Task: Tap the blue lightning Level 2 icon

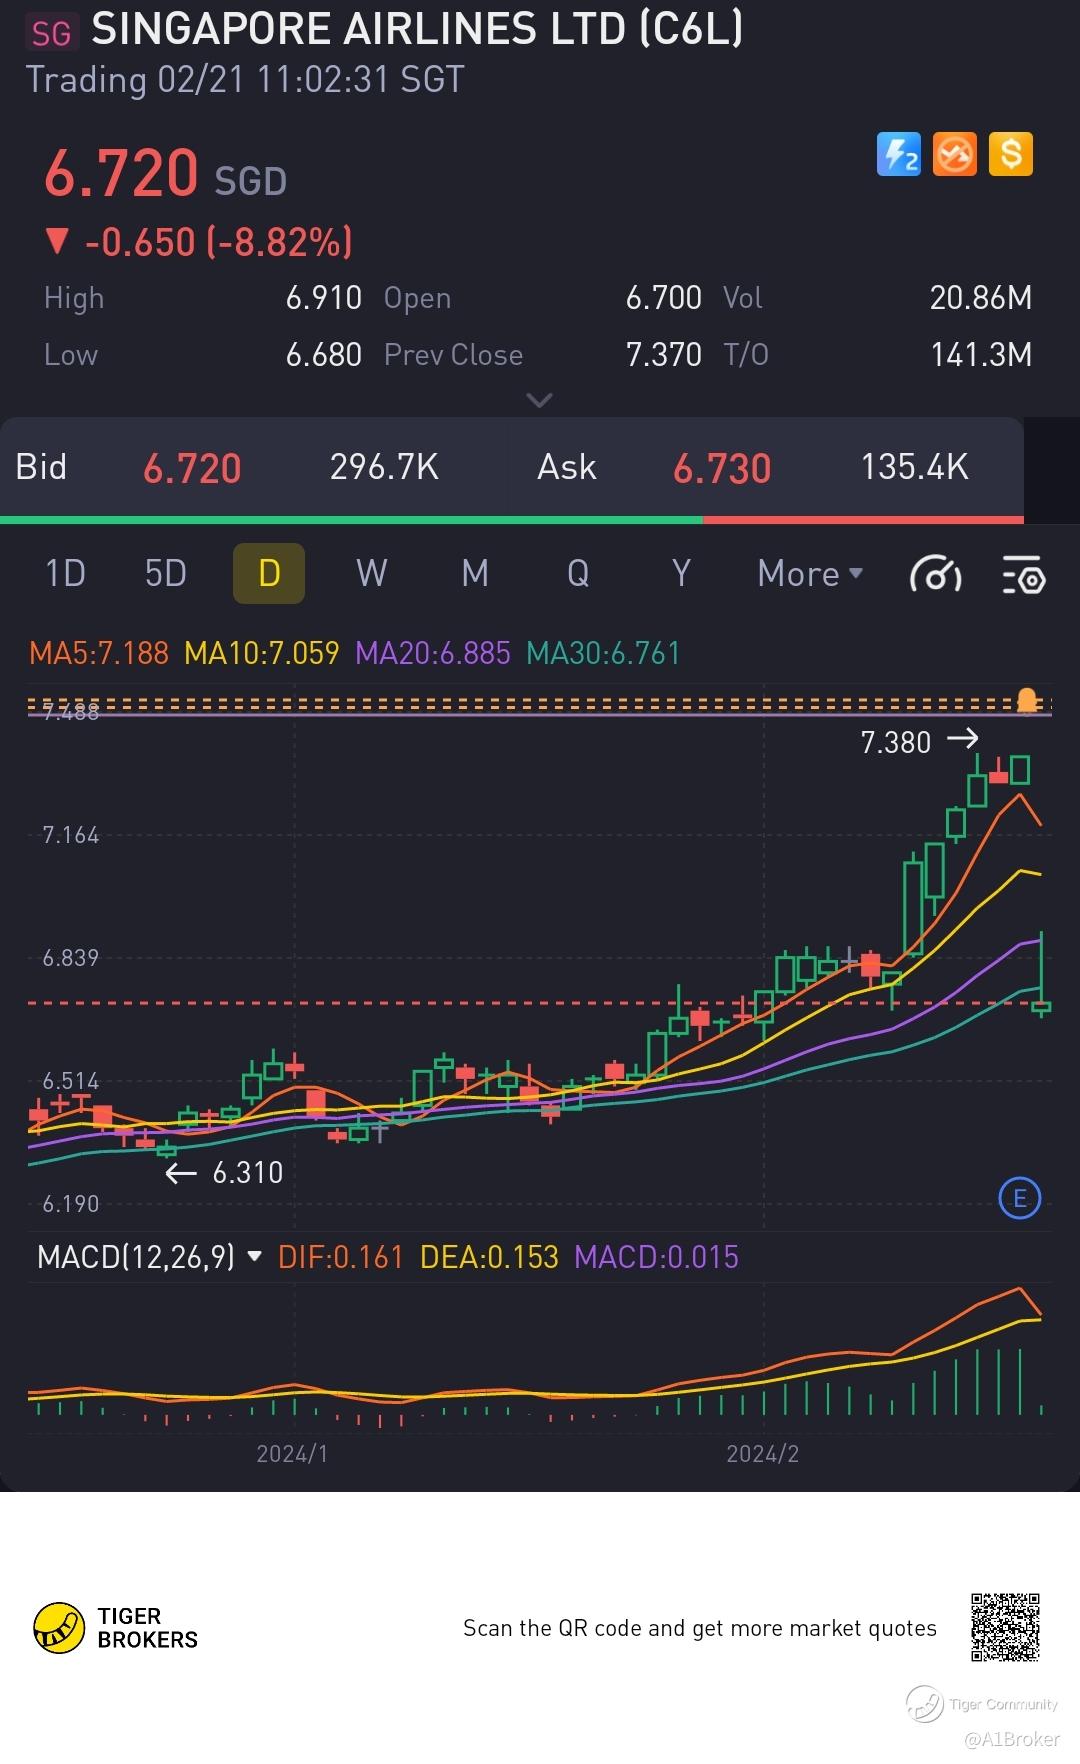Action: point(898,155)
